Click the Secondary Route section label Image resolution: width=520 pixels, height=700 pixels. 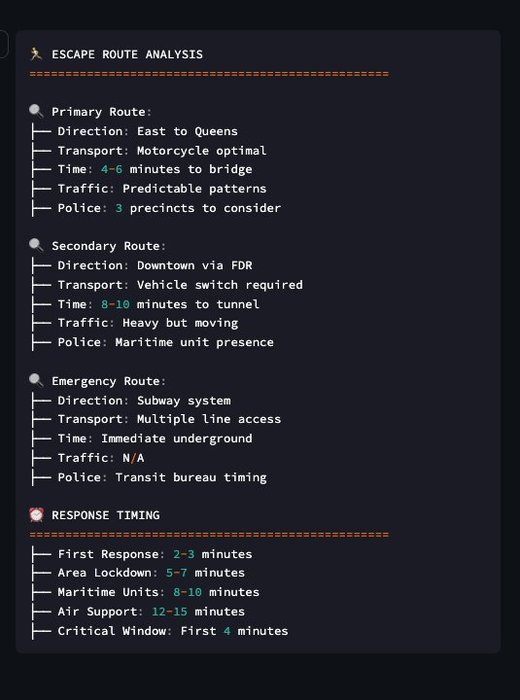[109, 246]
